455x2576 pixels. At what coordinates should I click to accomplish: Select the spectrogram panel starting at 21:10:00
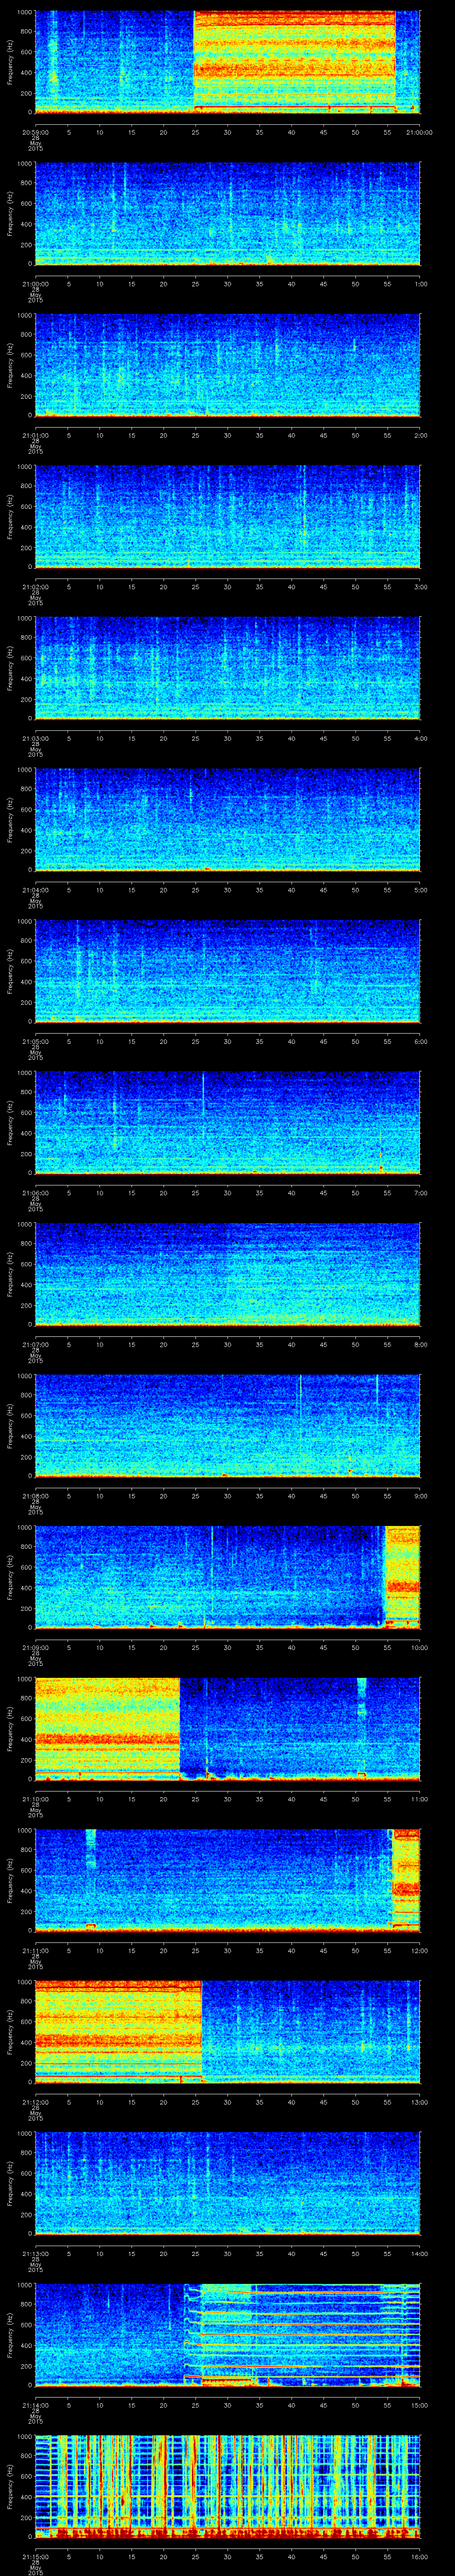(x=228, y=1728)
